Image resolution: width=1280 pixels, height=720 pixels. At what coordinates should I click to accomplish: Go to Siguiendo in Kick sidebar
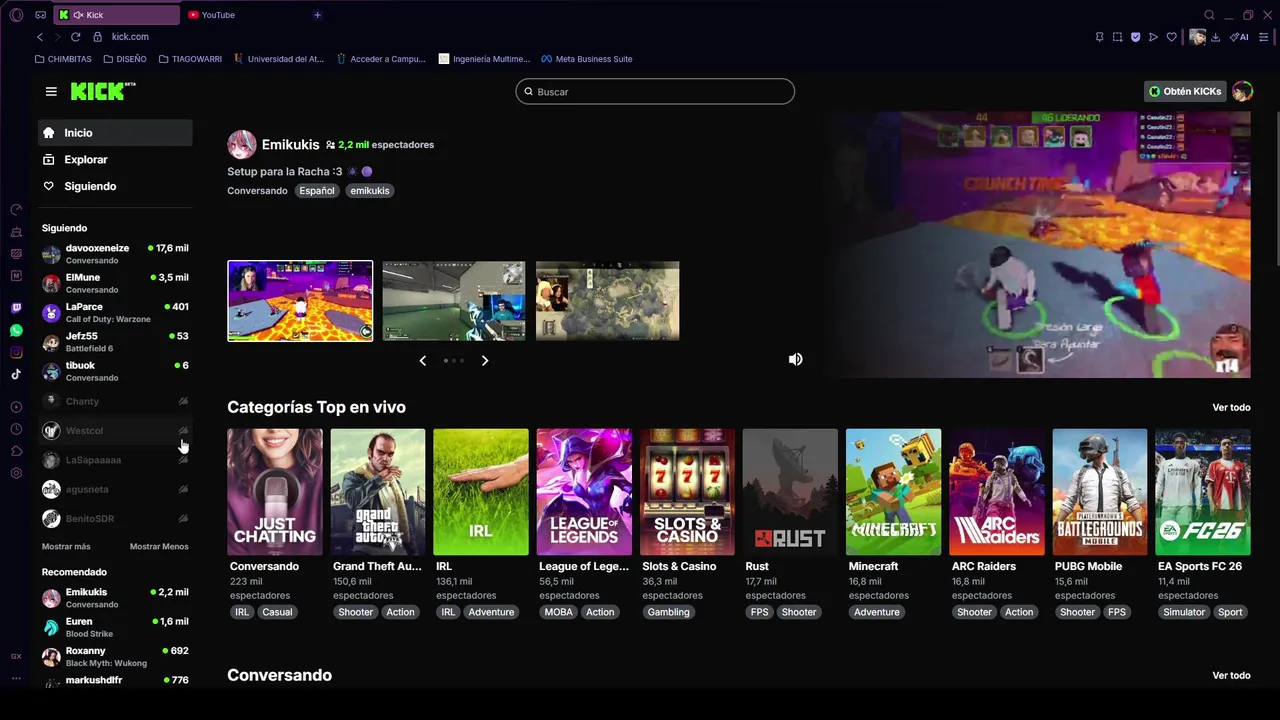pyautogui.click(x=115, y=186)
